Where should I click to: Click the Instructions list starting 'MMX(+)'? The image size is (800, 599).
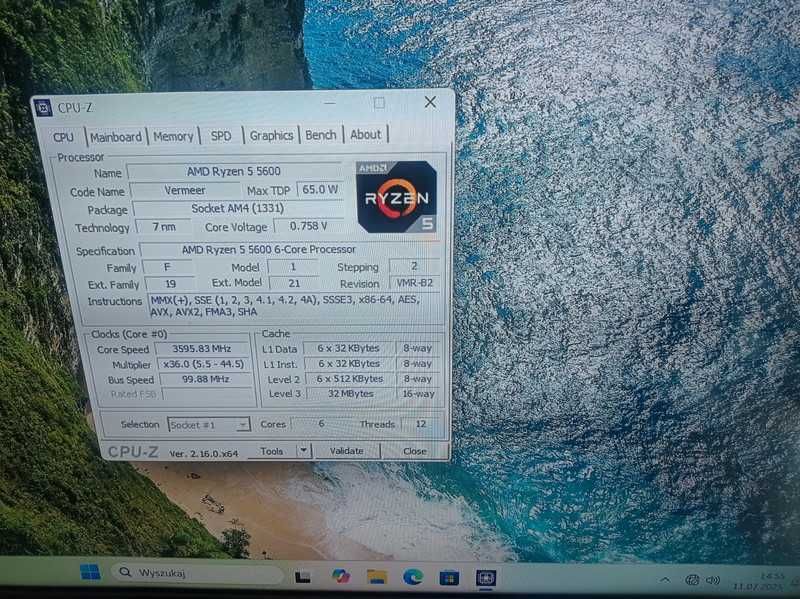click(x=294, y=306)
